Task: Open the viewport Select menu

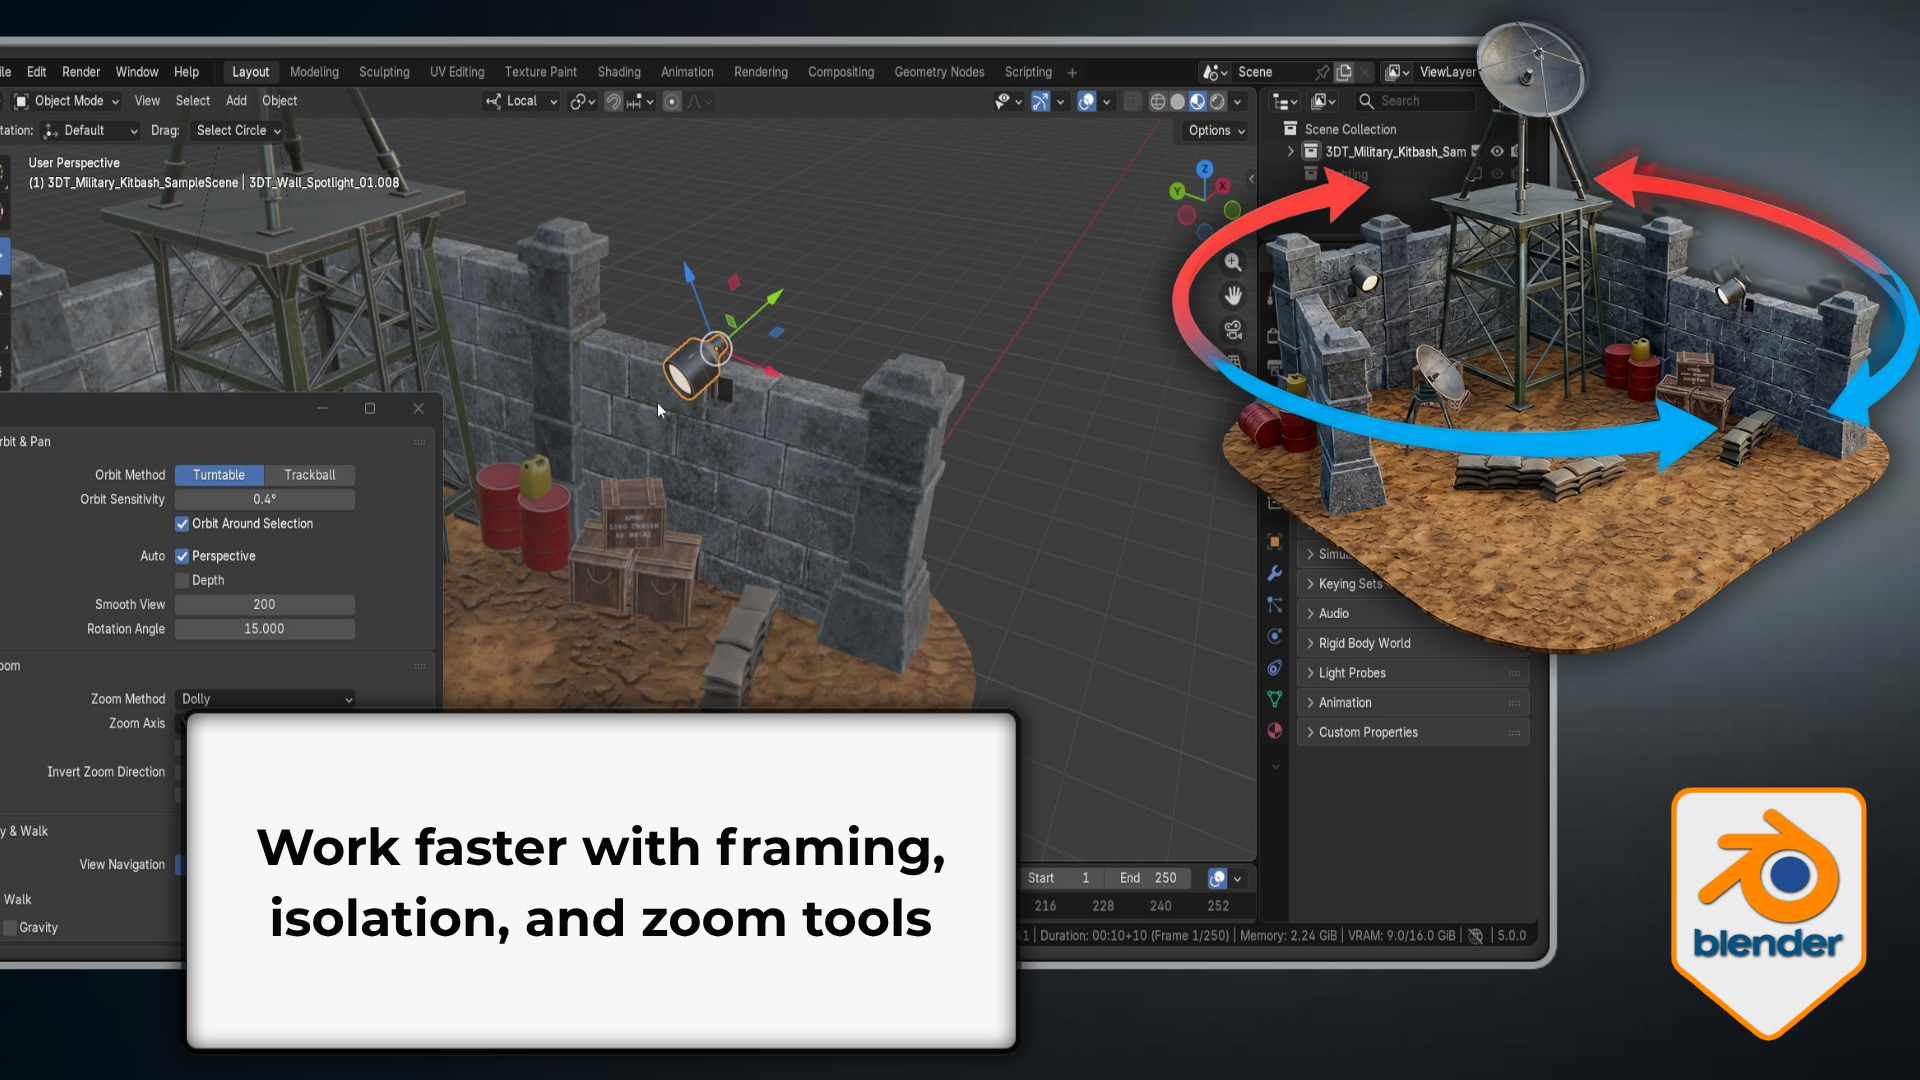Action: point(193,101)
